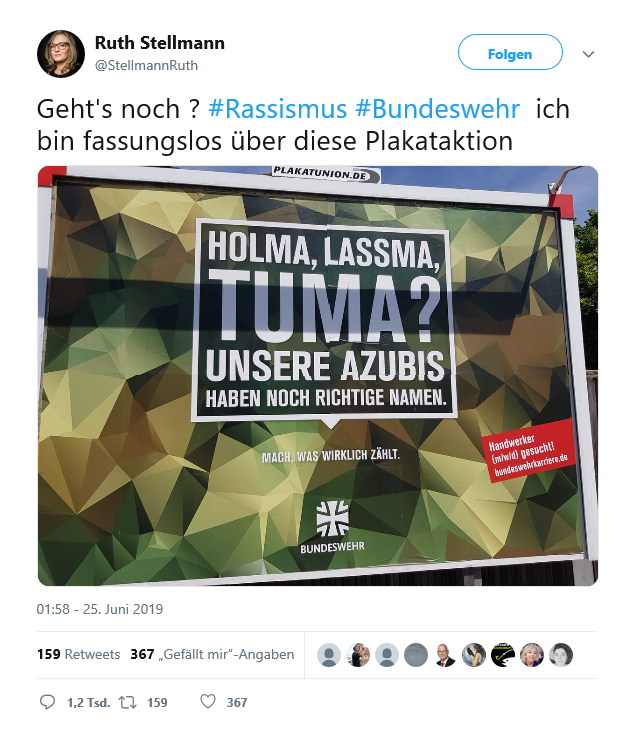Open the @StellmannRuth handle
The image size is (634, 734).
[x=146, y=65]
